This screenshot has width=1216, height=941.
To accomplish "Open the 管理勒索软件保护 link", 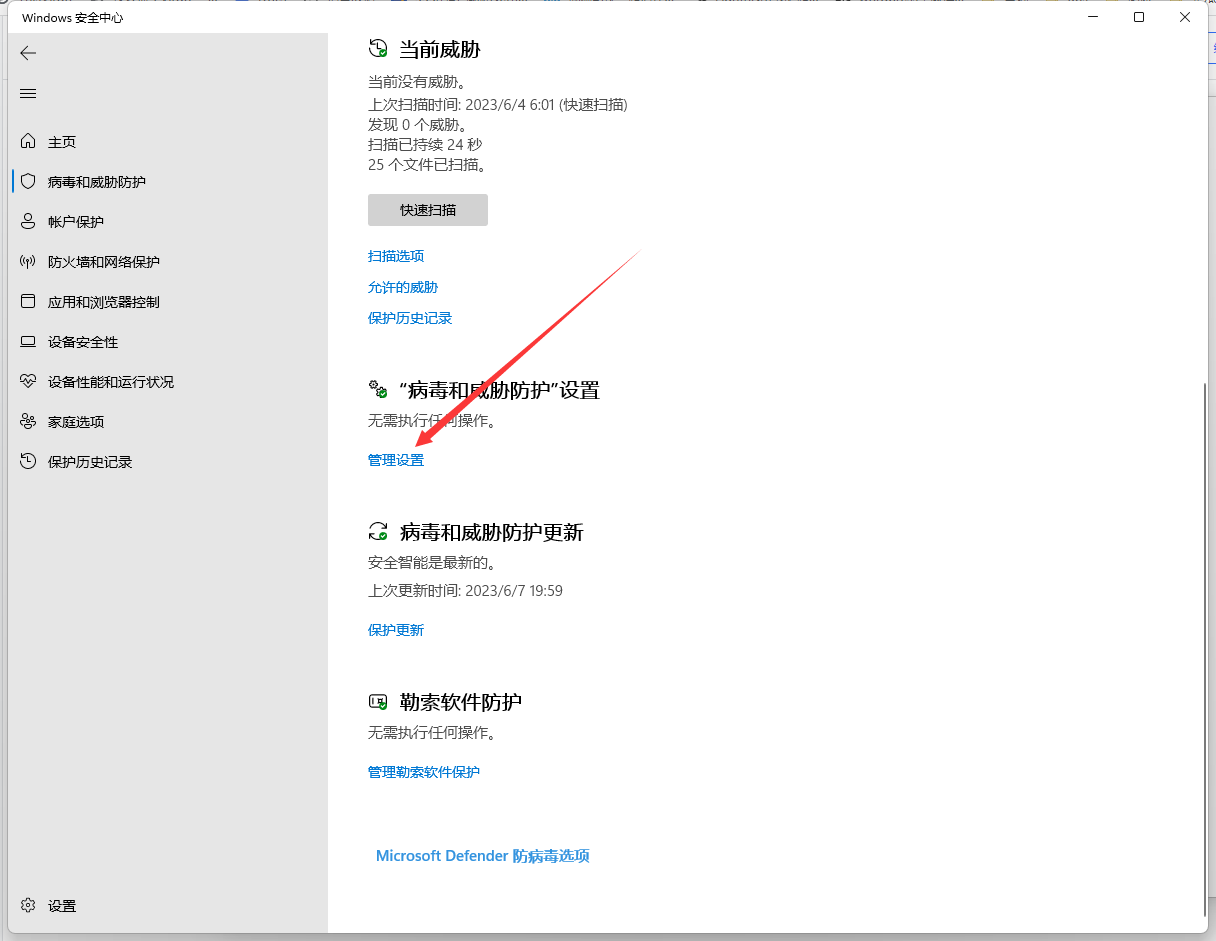I will [x=424, y=772].
